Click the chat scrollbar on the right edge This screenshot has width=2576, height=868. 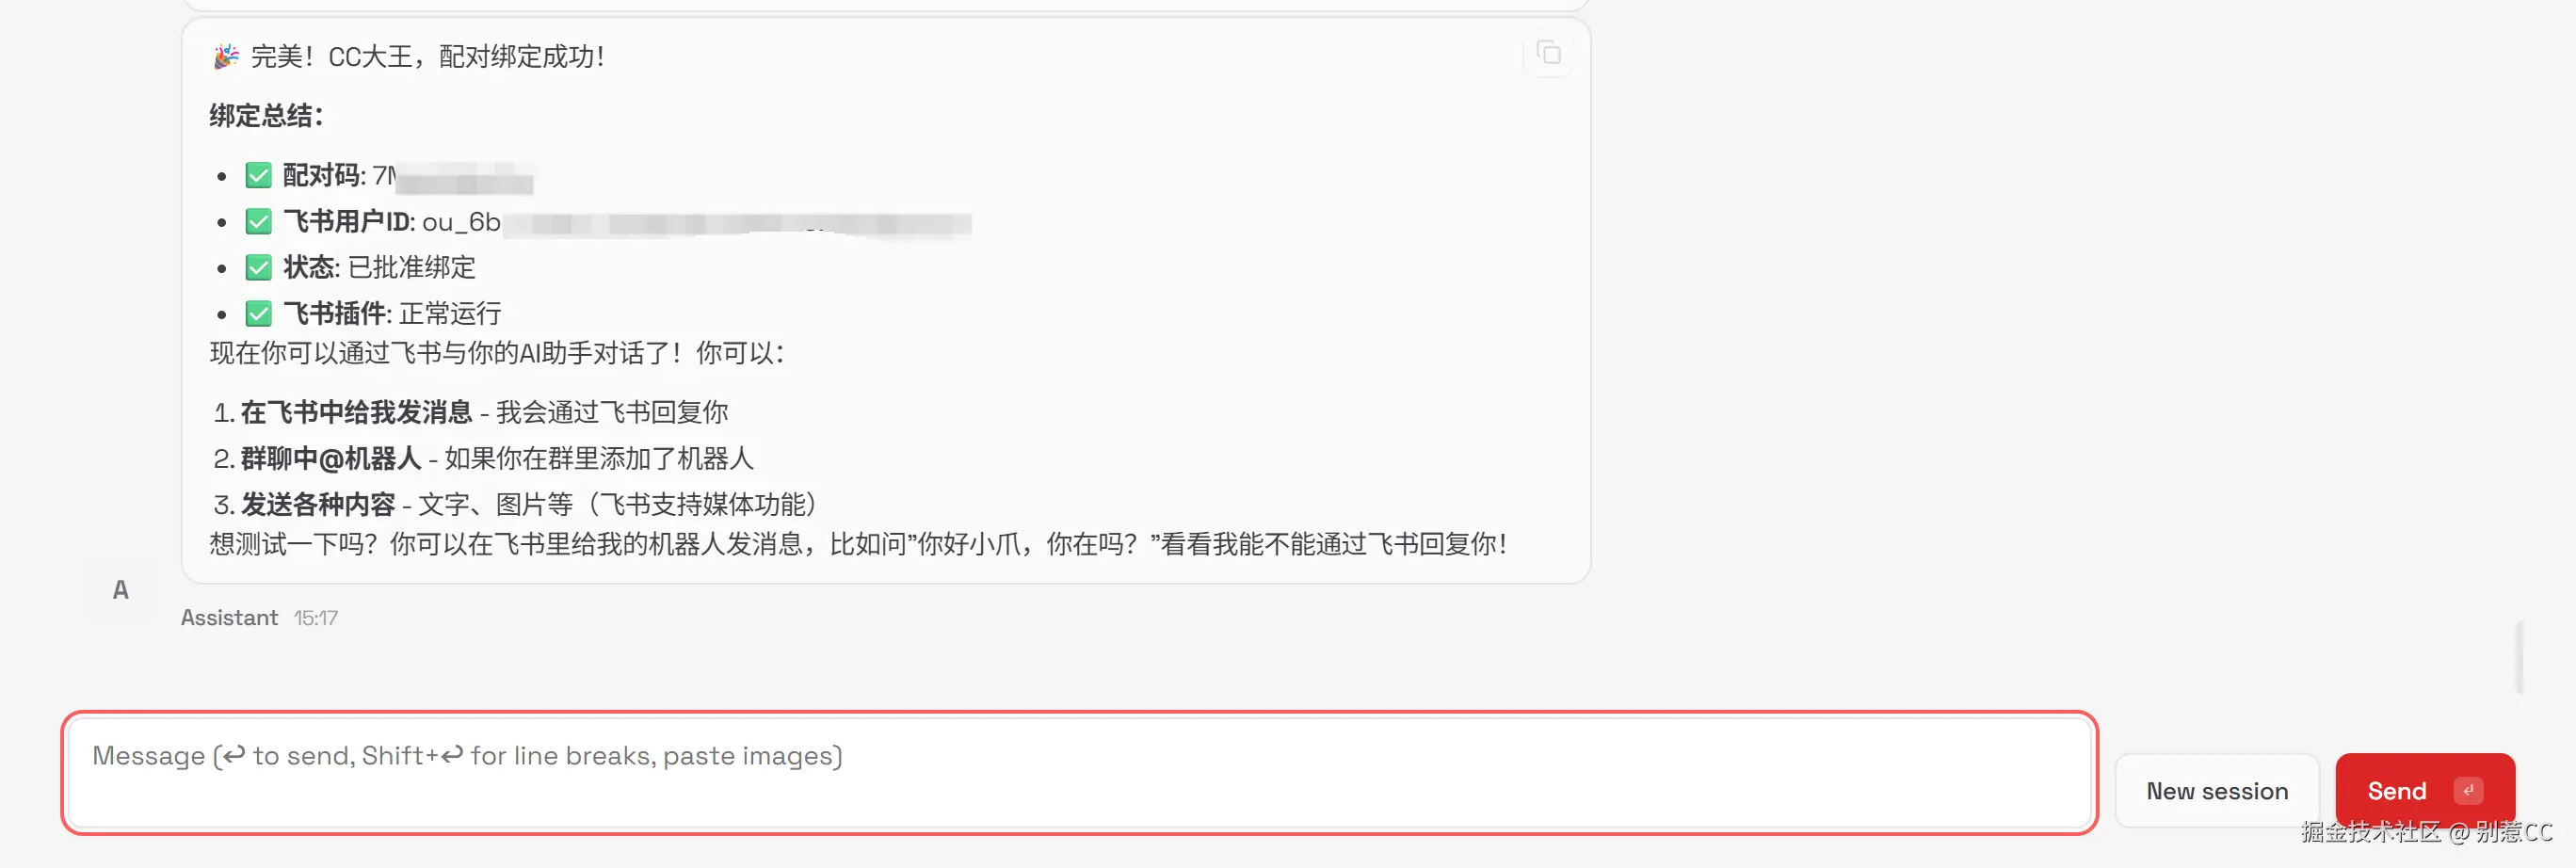[2520, 657]
